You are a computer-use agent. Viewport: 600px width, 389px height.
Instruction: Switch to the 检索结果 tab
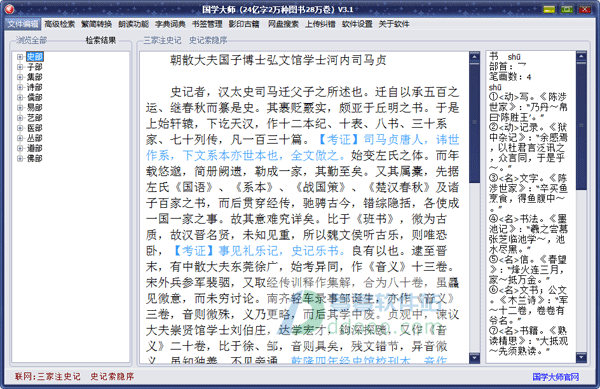(x=101, y=40)
